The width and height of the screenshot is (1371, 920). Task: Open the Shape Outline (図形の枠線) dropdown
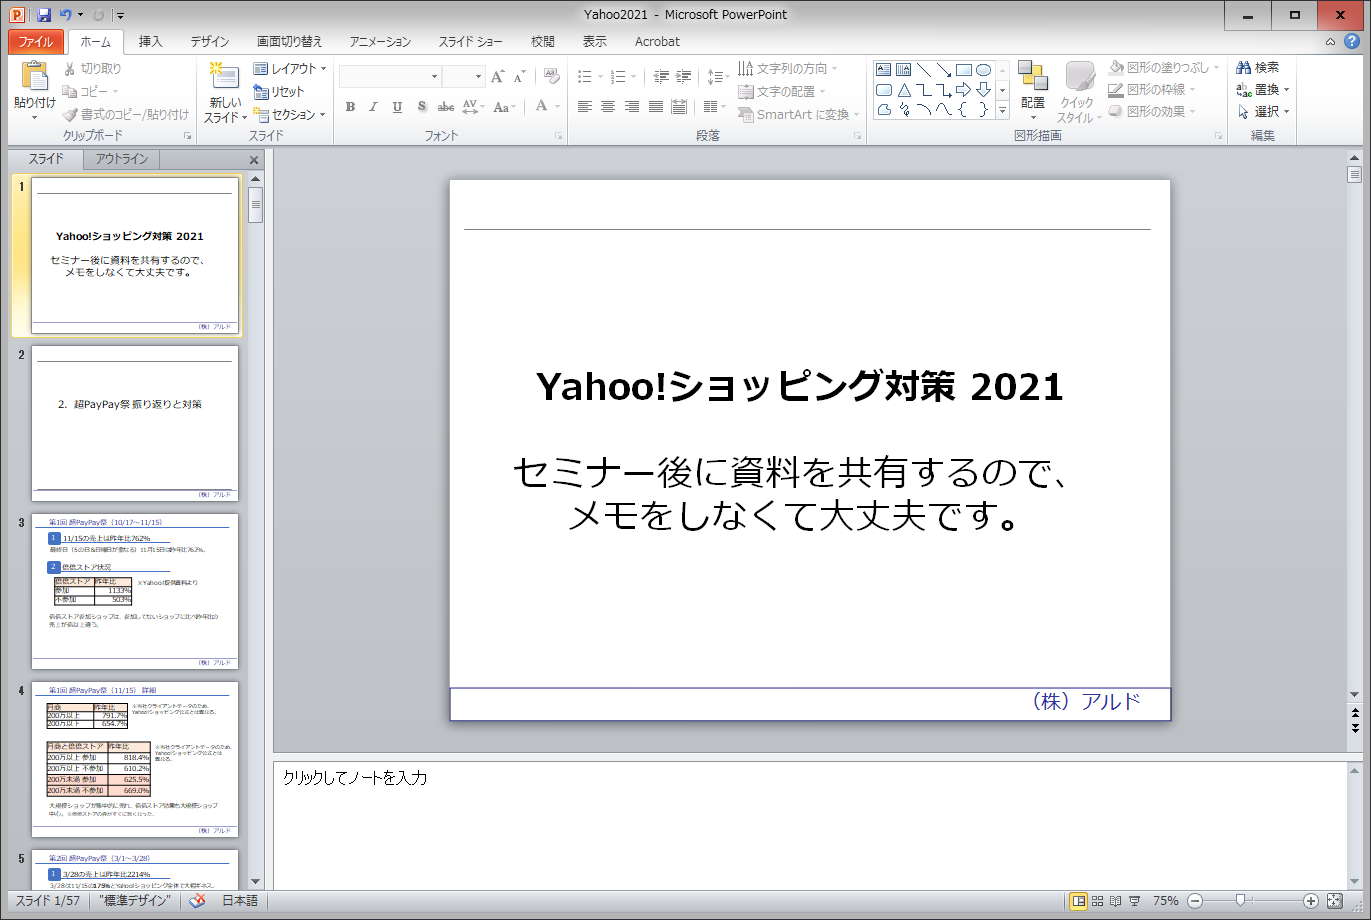1152,90
